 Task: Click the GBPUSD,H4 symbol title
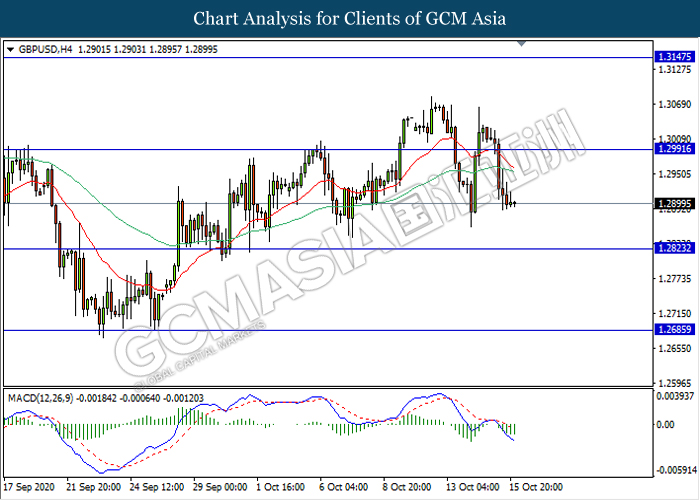point(46,50)
